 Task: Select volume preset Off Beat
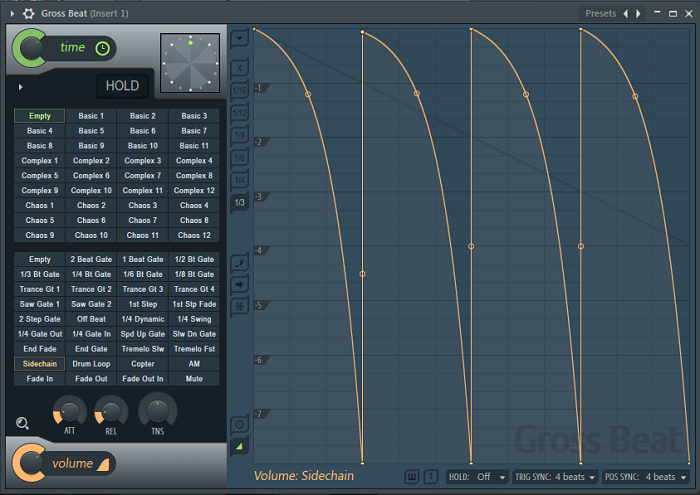(91, 319)
